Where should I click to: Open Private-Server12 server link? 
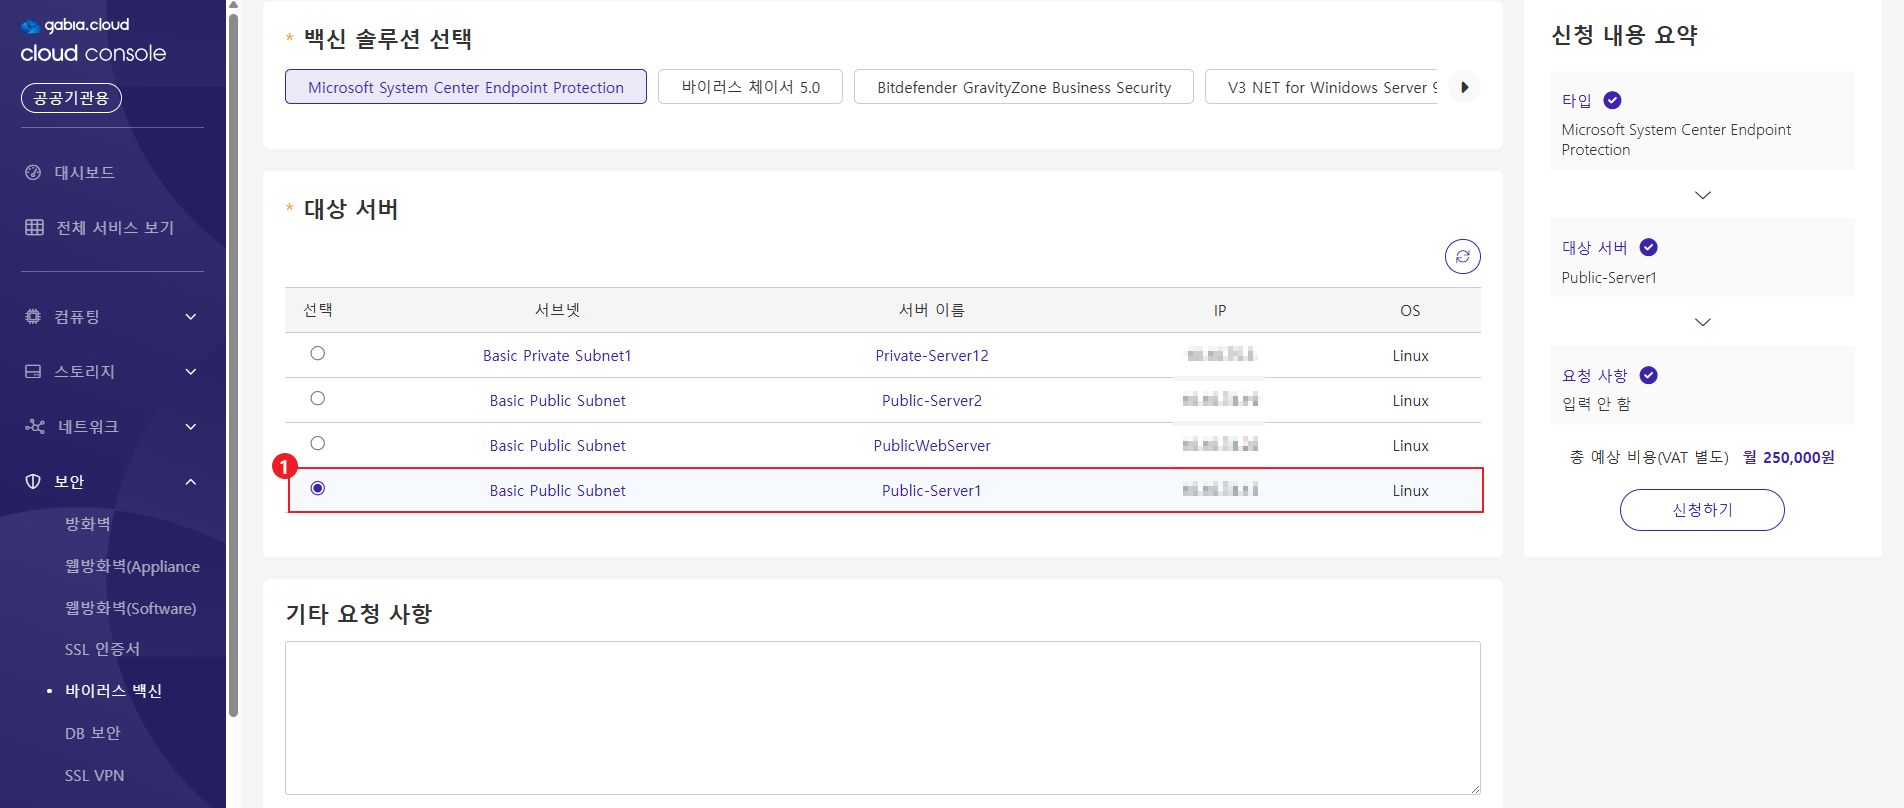[932, 355]
